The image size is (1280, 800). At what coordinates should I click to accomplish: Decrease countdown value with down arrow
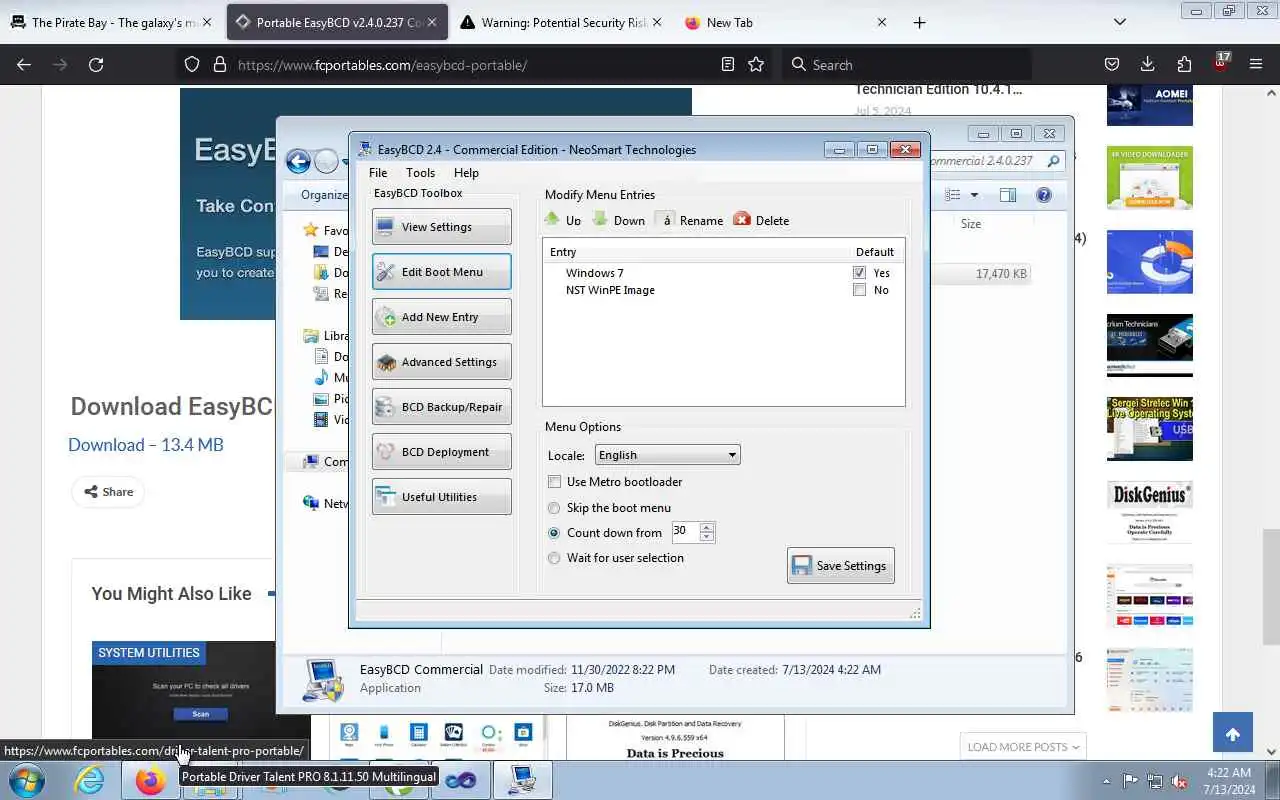coord(707,537)
